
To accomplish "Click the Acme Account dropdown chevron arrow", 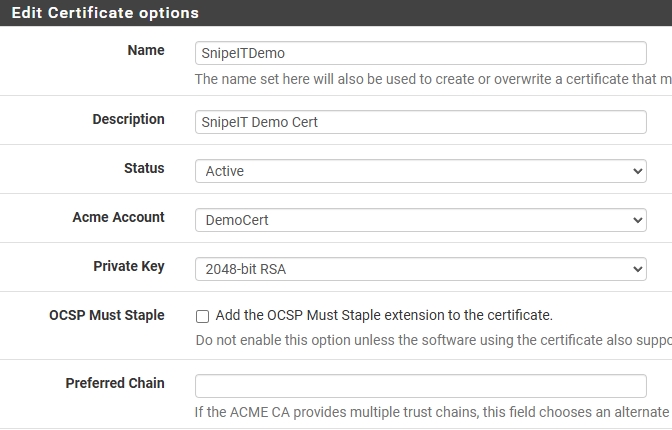I will [637, 220].
